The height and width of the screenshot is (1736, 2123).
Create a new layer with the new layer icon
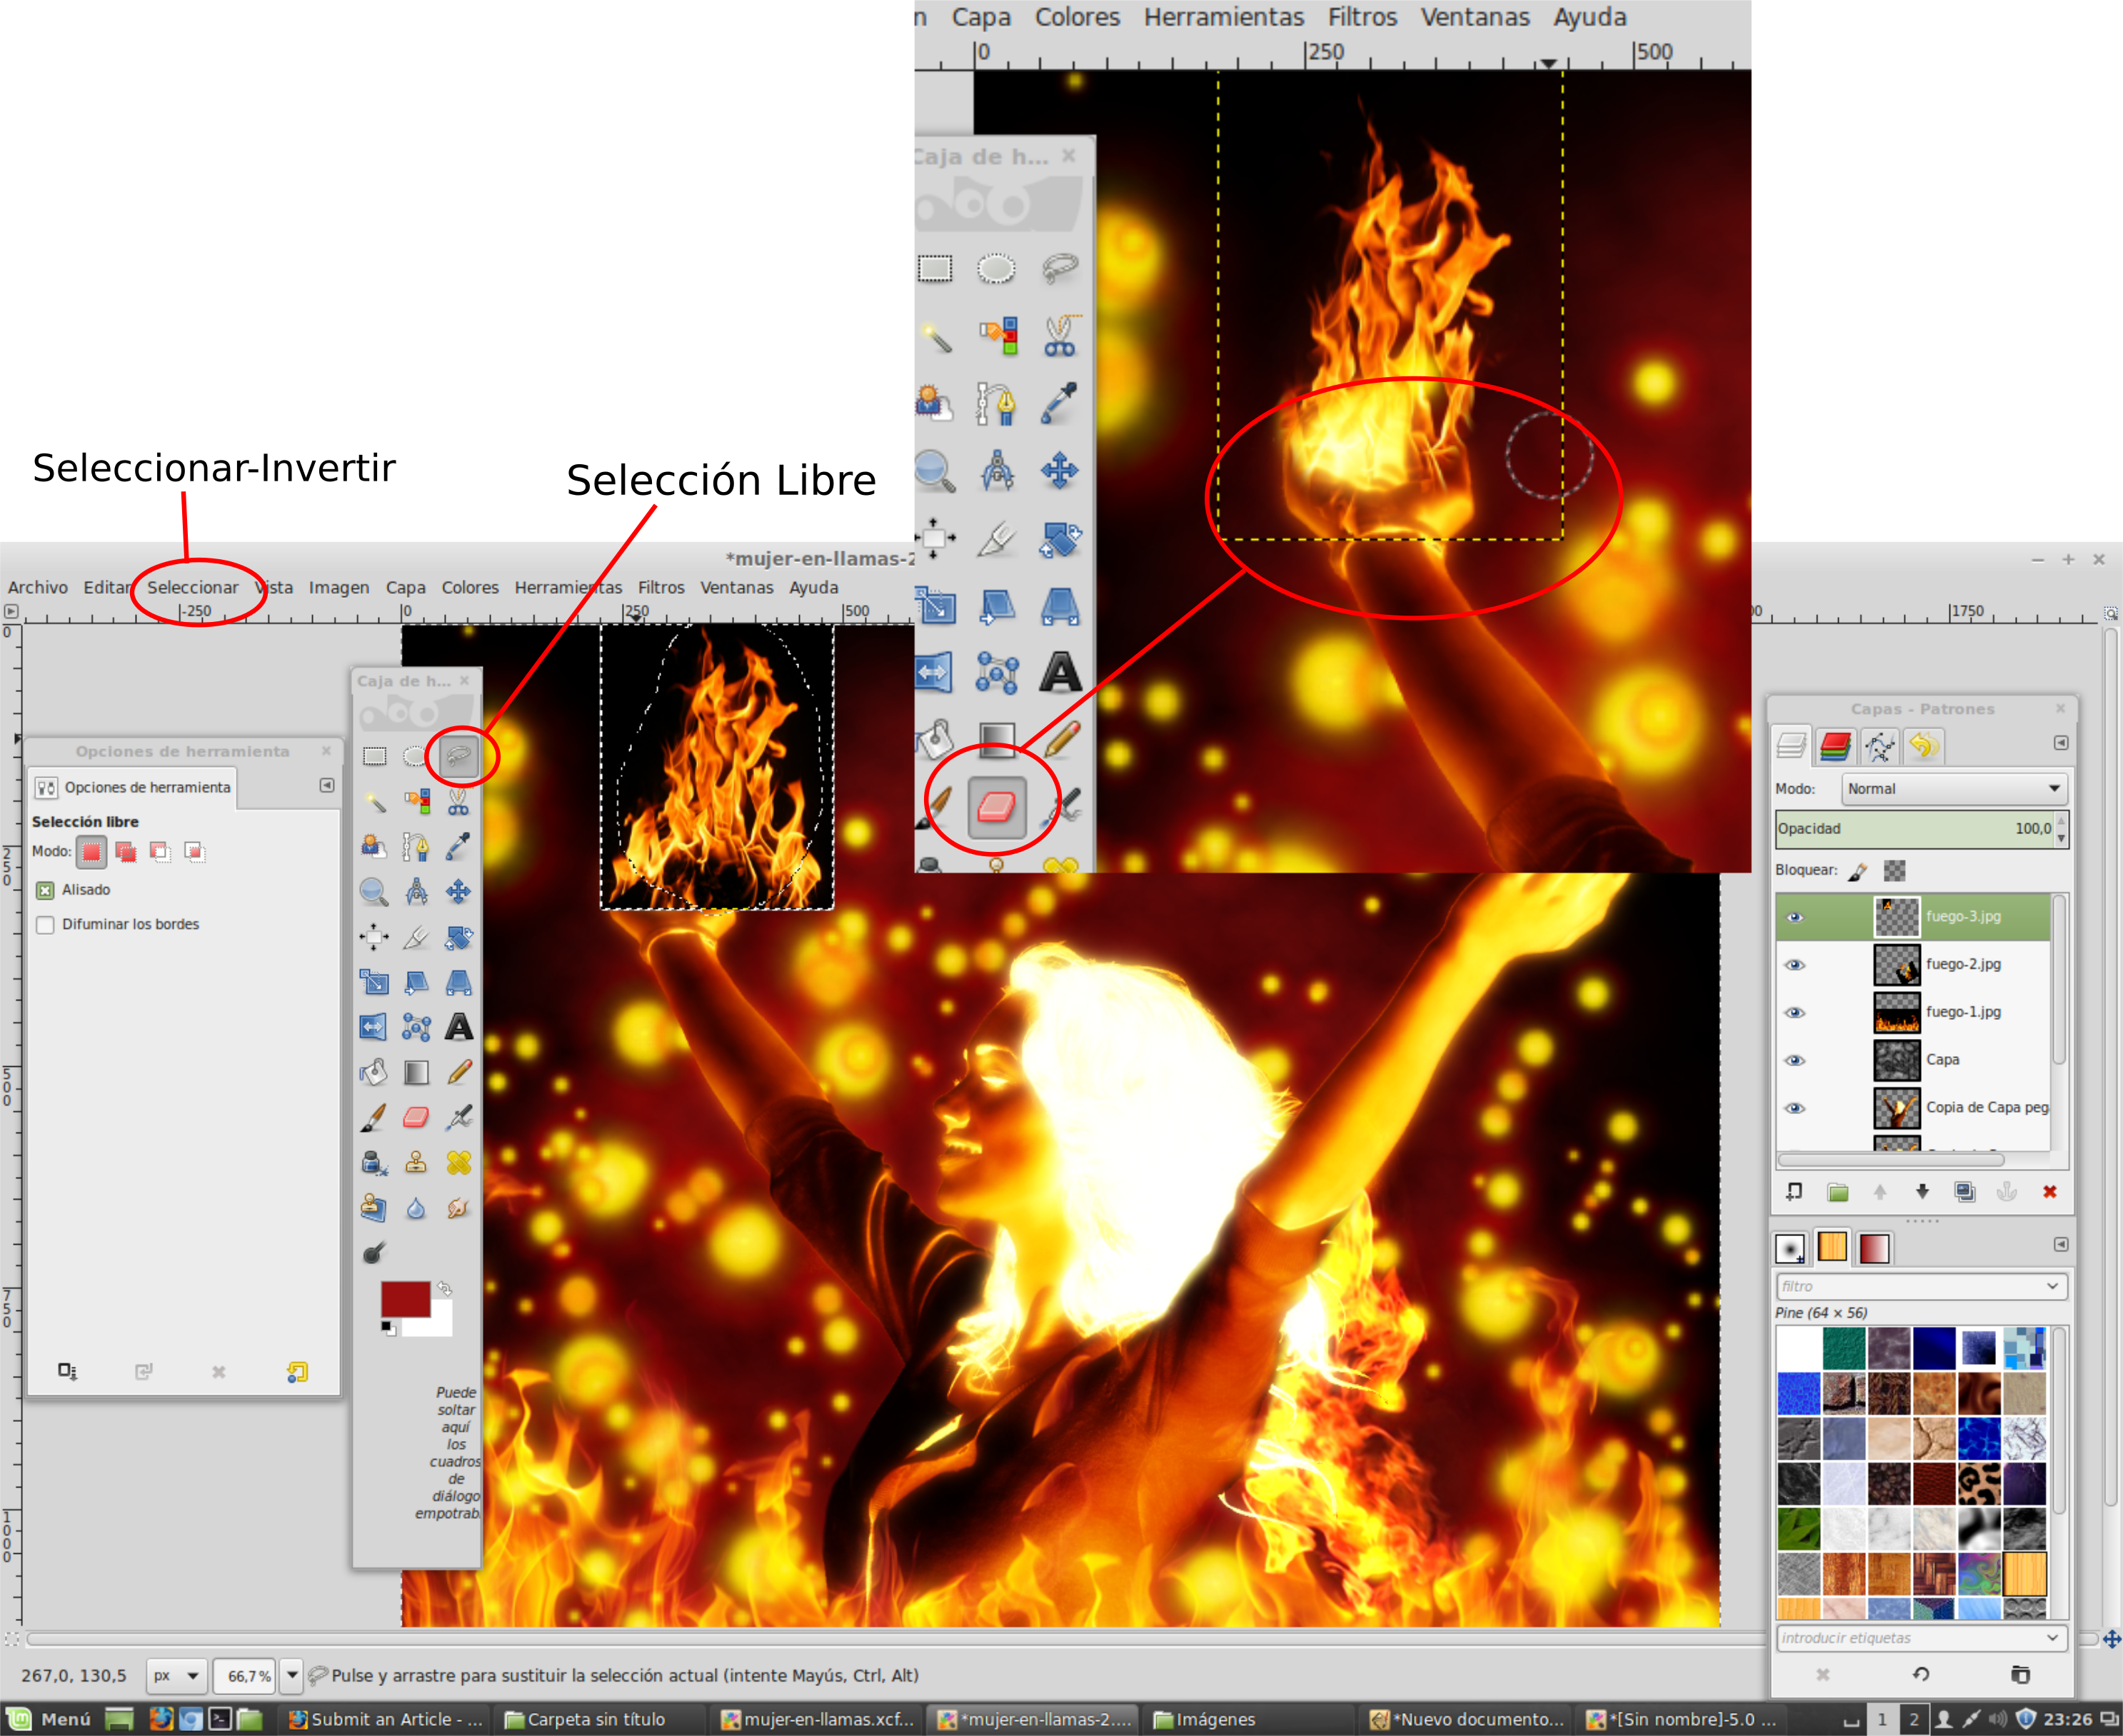click(1793, 1192)
